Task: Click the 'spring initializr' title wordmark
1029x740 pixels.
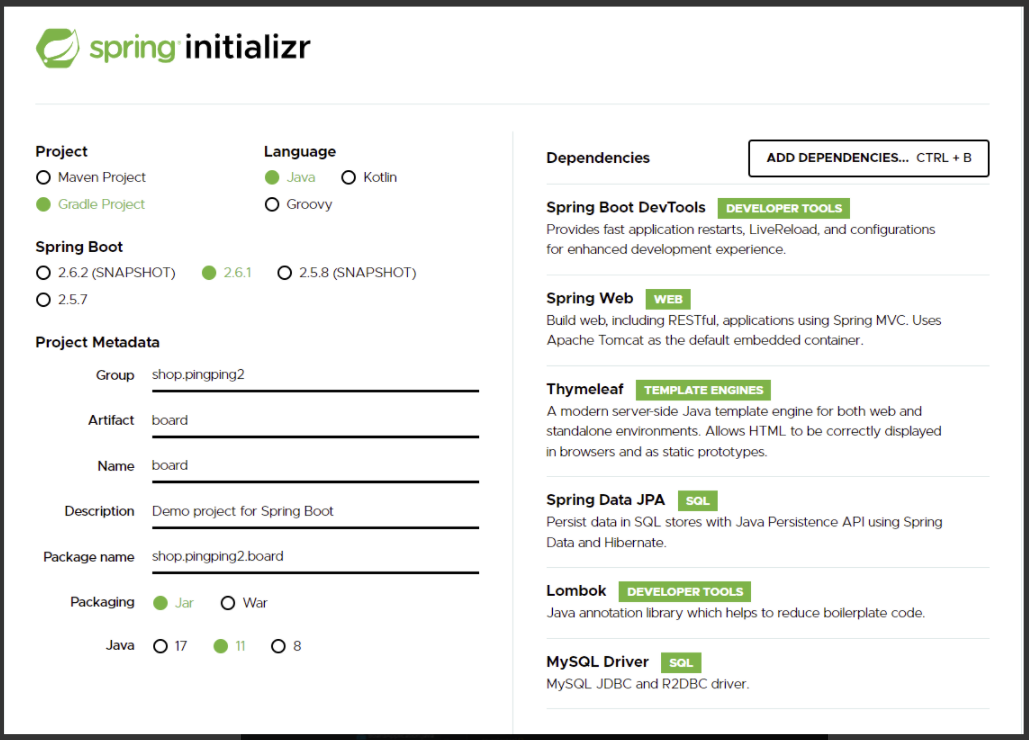Action: point(200,48)
